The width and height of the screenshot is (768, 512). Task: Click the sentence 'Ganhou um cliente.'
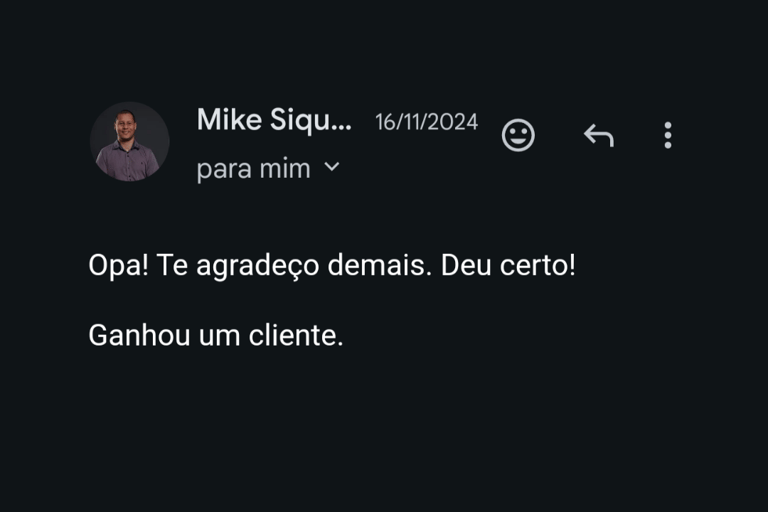click(216, 336)
